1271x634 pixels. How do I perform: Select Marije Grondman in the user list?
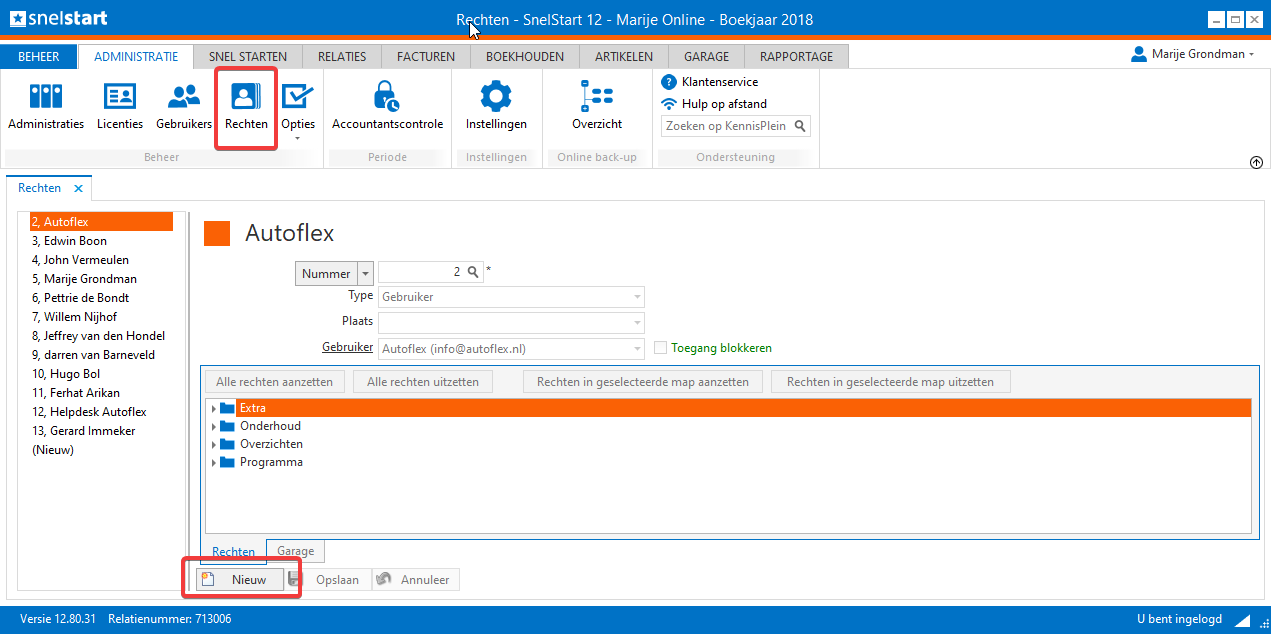click(x=84, y=279)
